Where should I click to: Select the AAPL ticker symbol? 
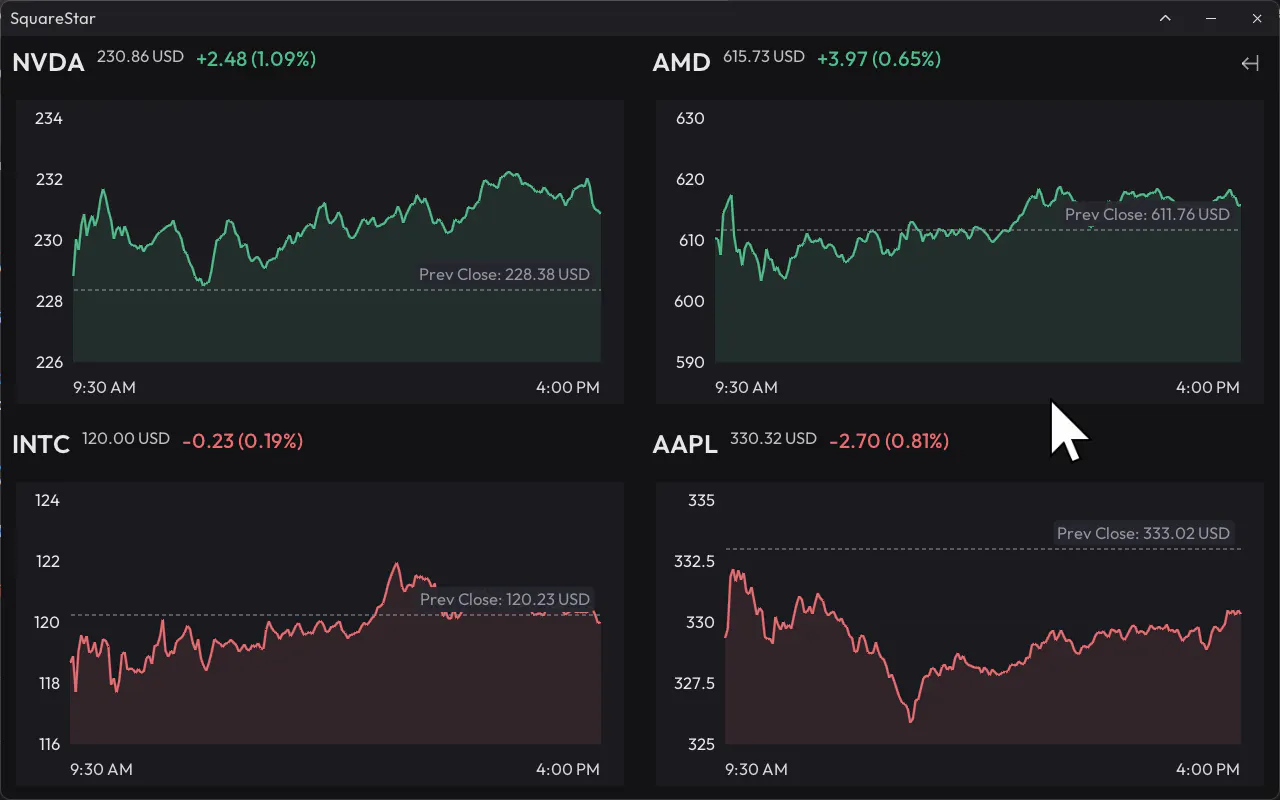click(685, 444)
